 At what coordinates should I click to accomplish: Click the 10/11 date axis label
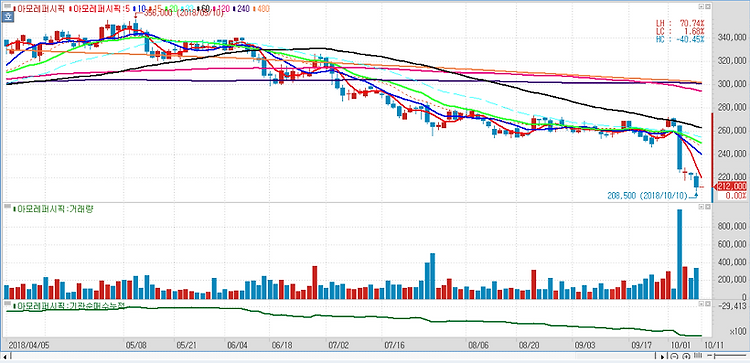point(714,345)
